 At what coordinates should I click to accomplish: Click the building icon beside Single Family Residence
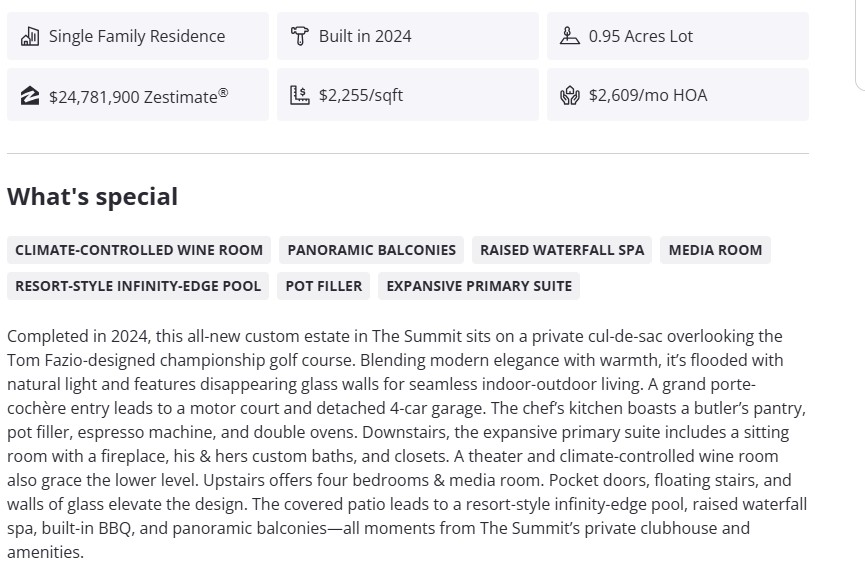click(x=30, y=37)
